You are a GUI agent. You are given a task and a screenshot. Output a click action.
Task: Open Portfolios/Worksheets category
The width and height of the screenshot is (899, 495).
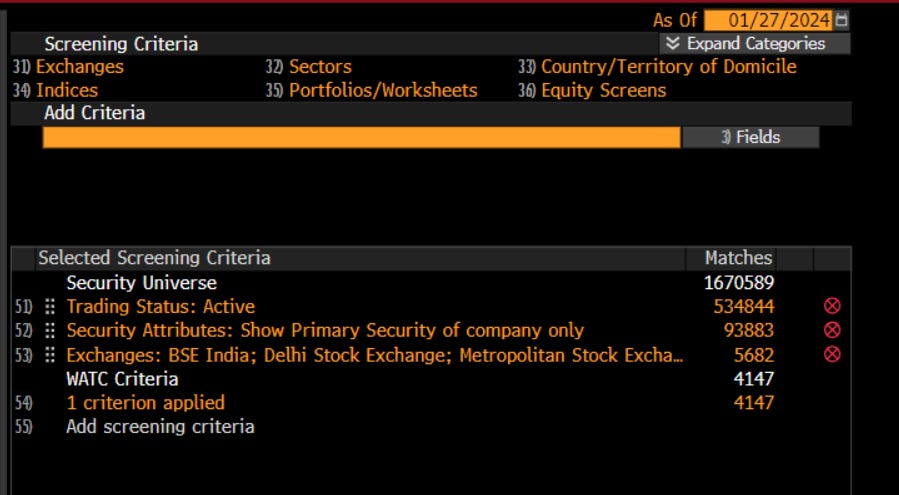point(383,90)
